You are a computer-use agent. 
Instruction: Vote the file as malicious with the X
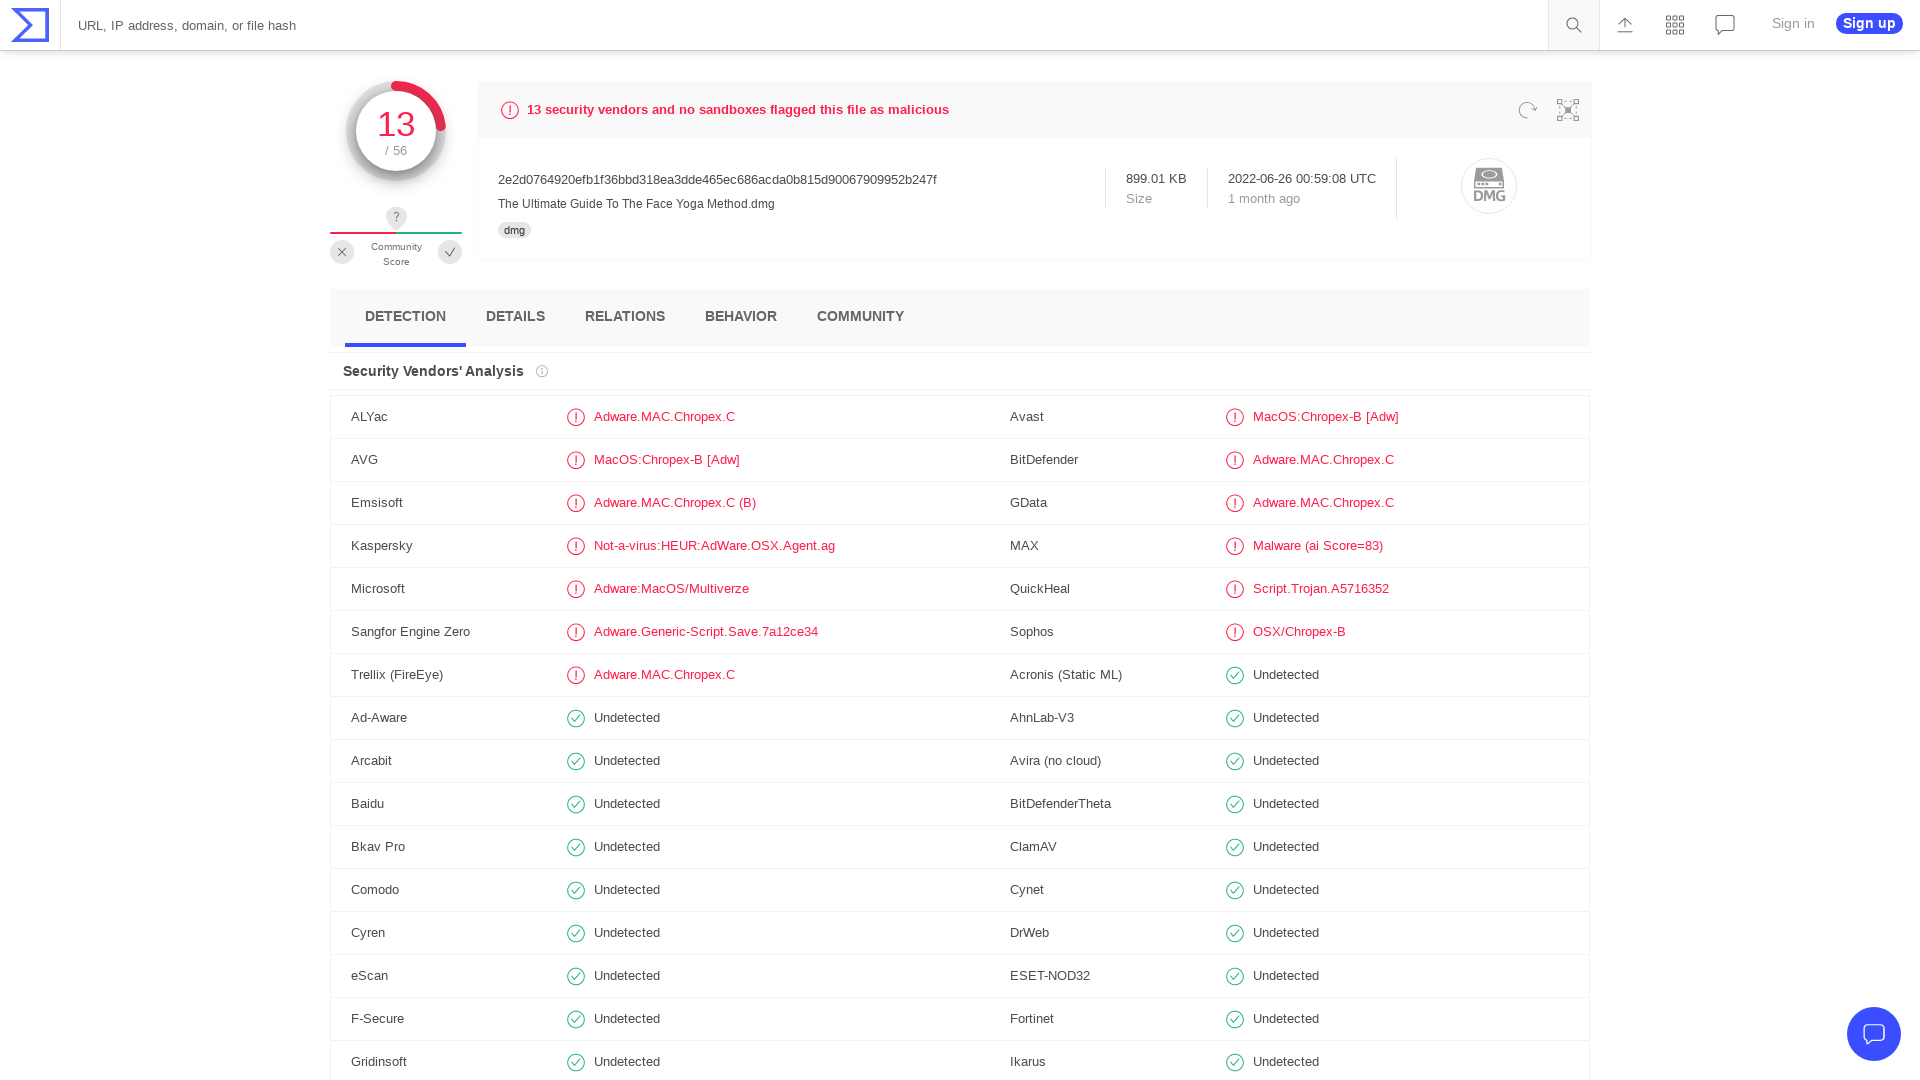coord(342,252)
